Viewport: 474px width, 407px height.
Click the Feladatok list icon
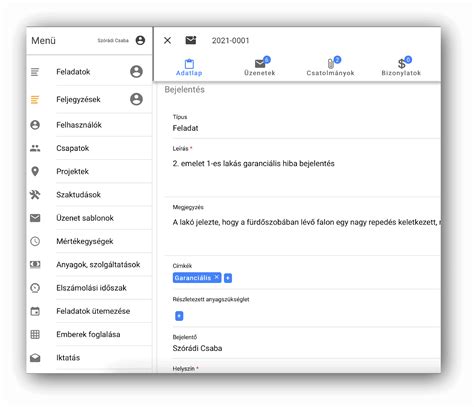35,72
